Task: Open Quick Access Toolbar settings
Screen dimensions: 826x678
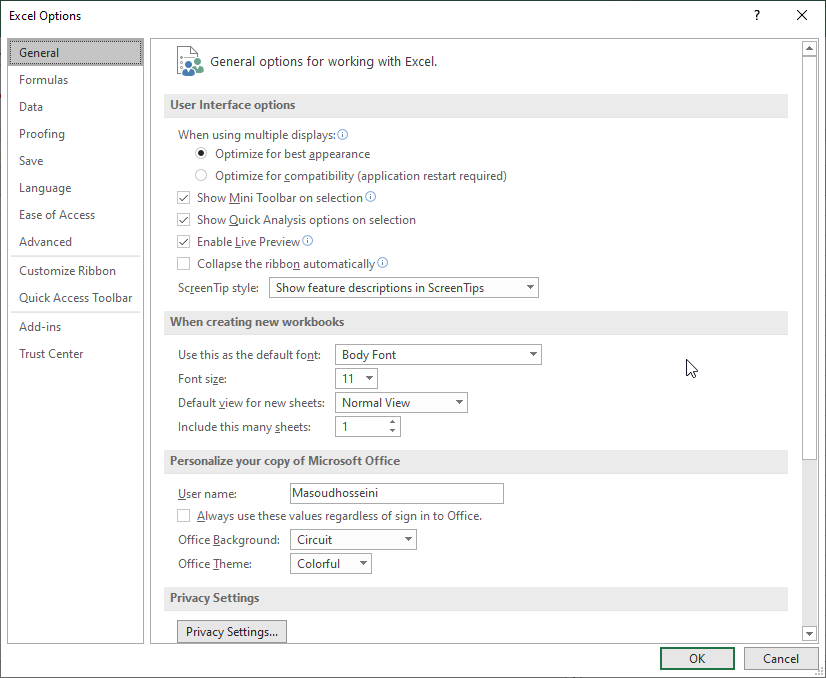Action: tap(75, 298)
